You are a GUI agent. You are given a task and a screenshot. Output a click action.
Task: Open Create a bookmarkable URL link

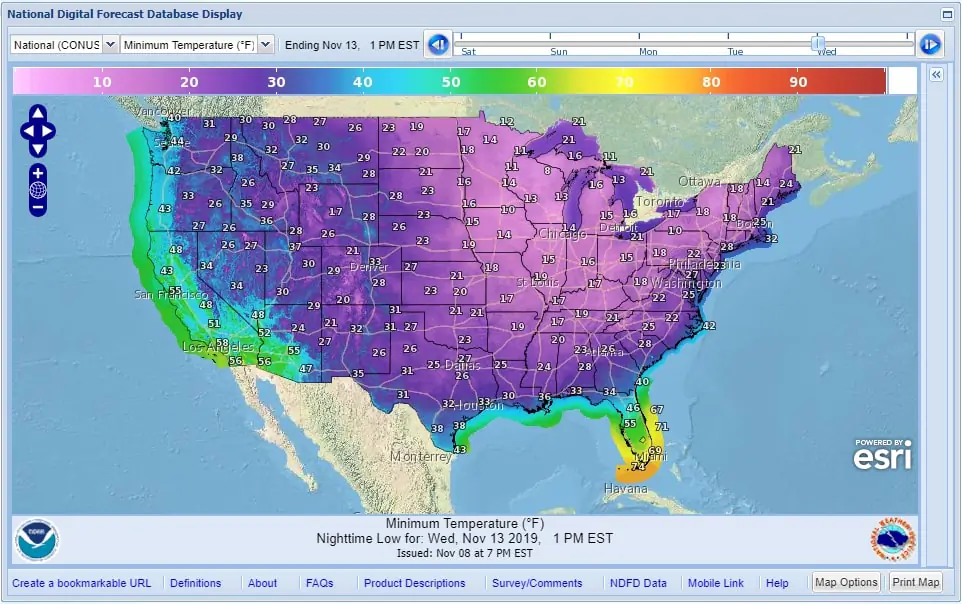[81, 583]
